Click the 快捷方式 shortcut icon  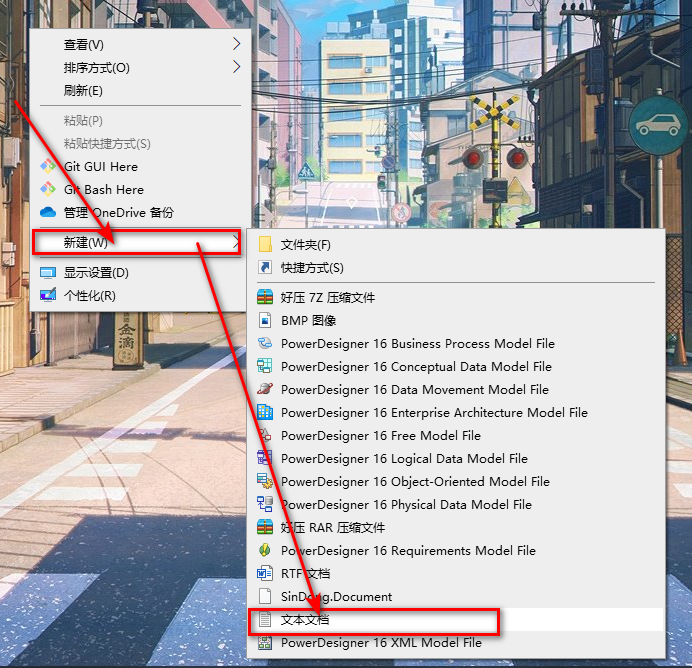coord(265,267)
